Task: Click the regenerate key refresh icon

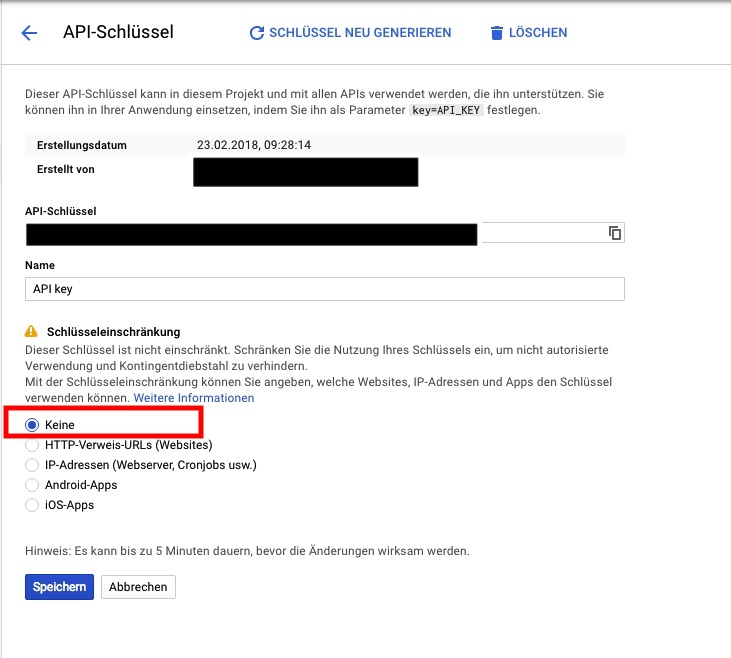Action: point(257,33)
